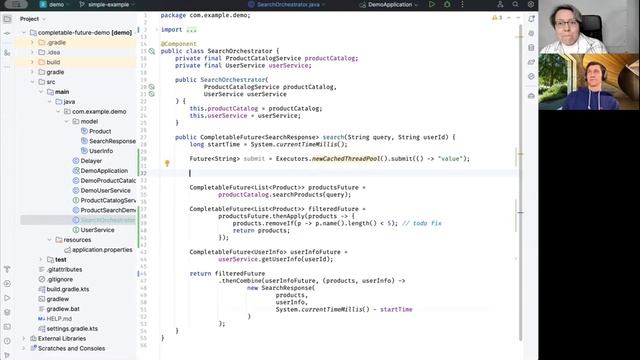Collapse the completable-future-demo root node
Screen dimensions: 640x360
point(24,32)
